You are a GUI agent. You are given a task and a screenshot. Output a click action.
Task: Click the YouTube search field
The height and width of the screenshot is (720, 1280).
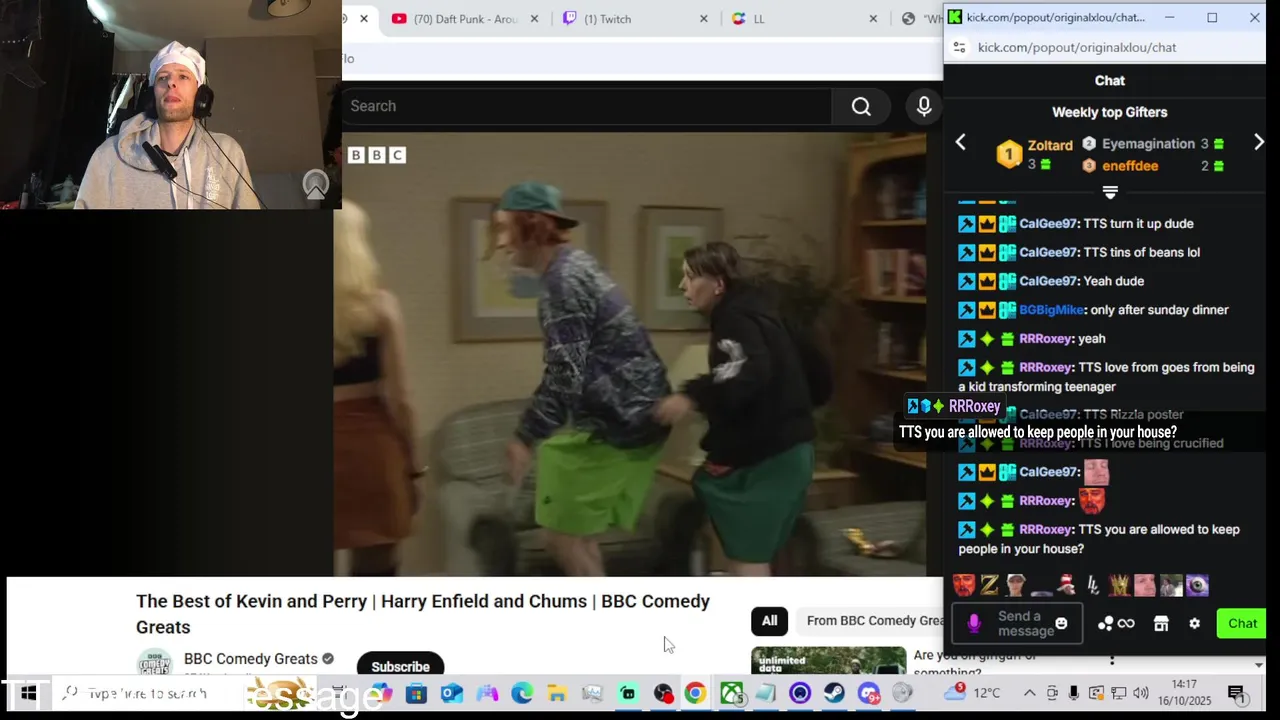587,106
